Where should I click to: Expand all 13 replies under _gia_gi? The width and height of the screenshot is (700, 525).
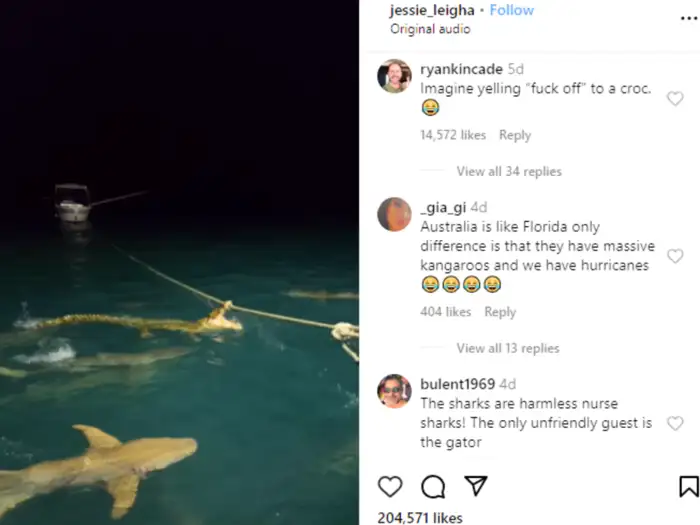coord(508,348)
